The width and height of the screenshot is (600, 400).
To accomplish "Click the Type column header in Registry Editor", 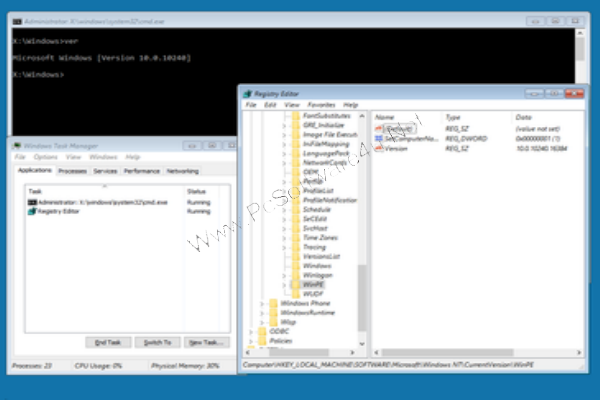I will (x=477, y=118).
